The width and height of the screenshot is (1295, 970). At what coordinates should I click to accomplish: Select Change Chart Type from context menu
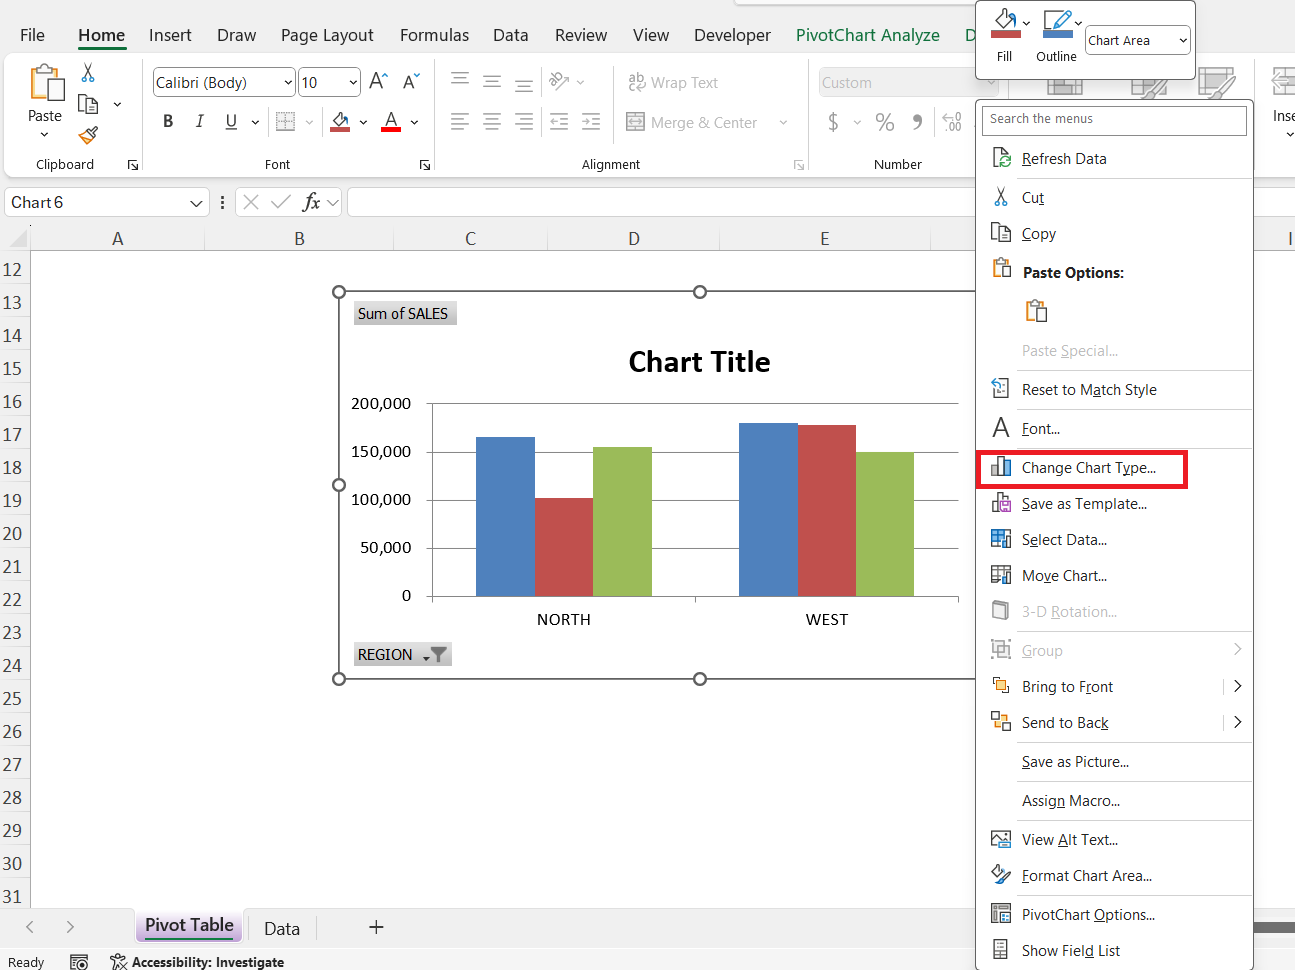point(1088,468)
